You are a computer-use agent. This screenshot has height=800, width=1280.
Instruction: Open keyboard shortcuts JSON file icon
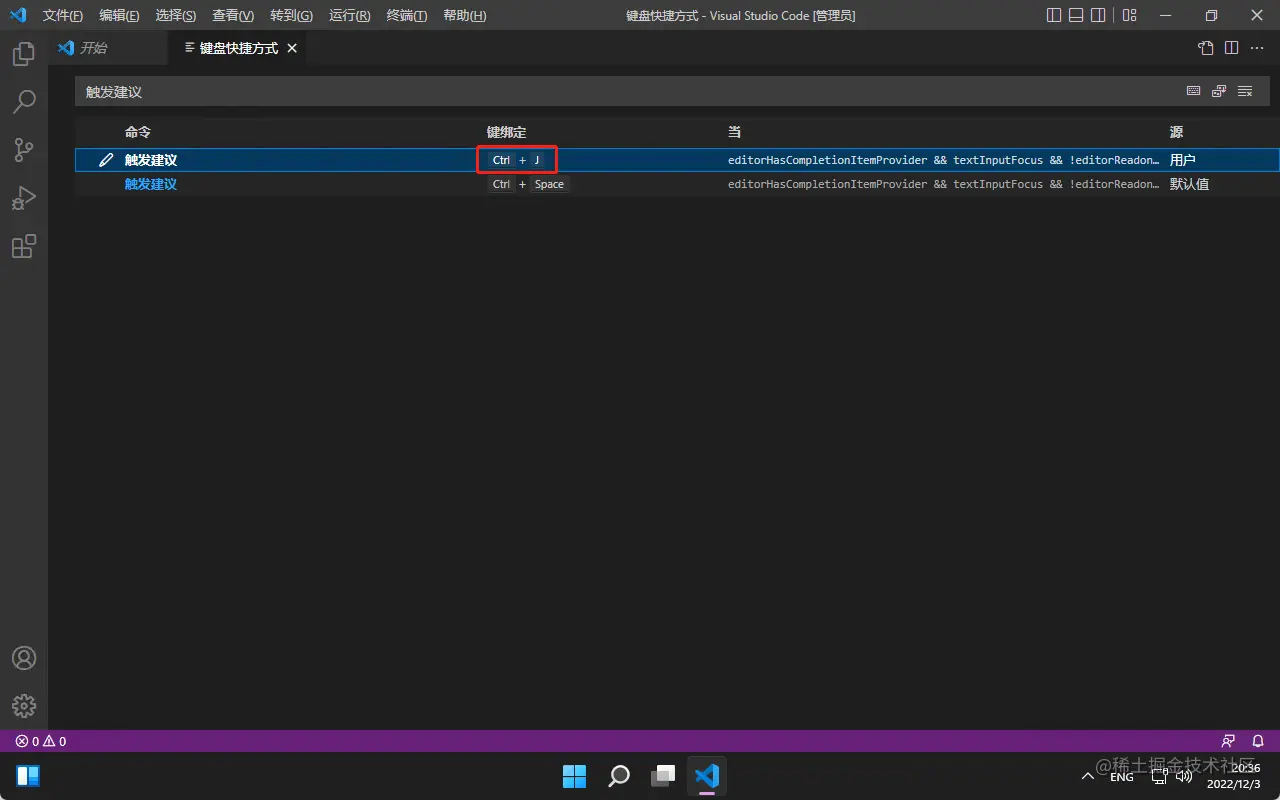coord(1206,48)
